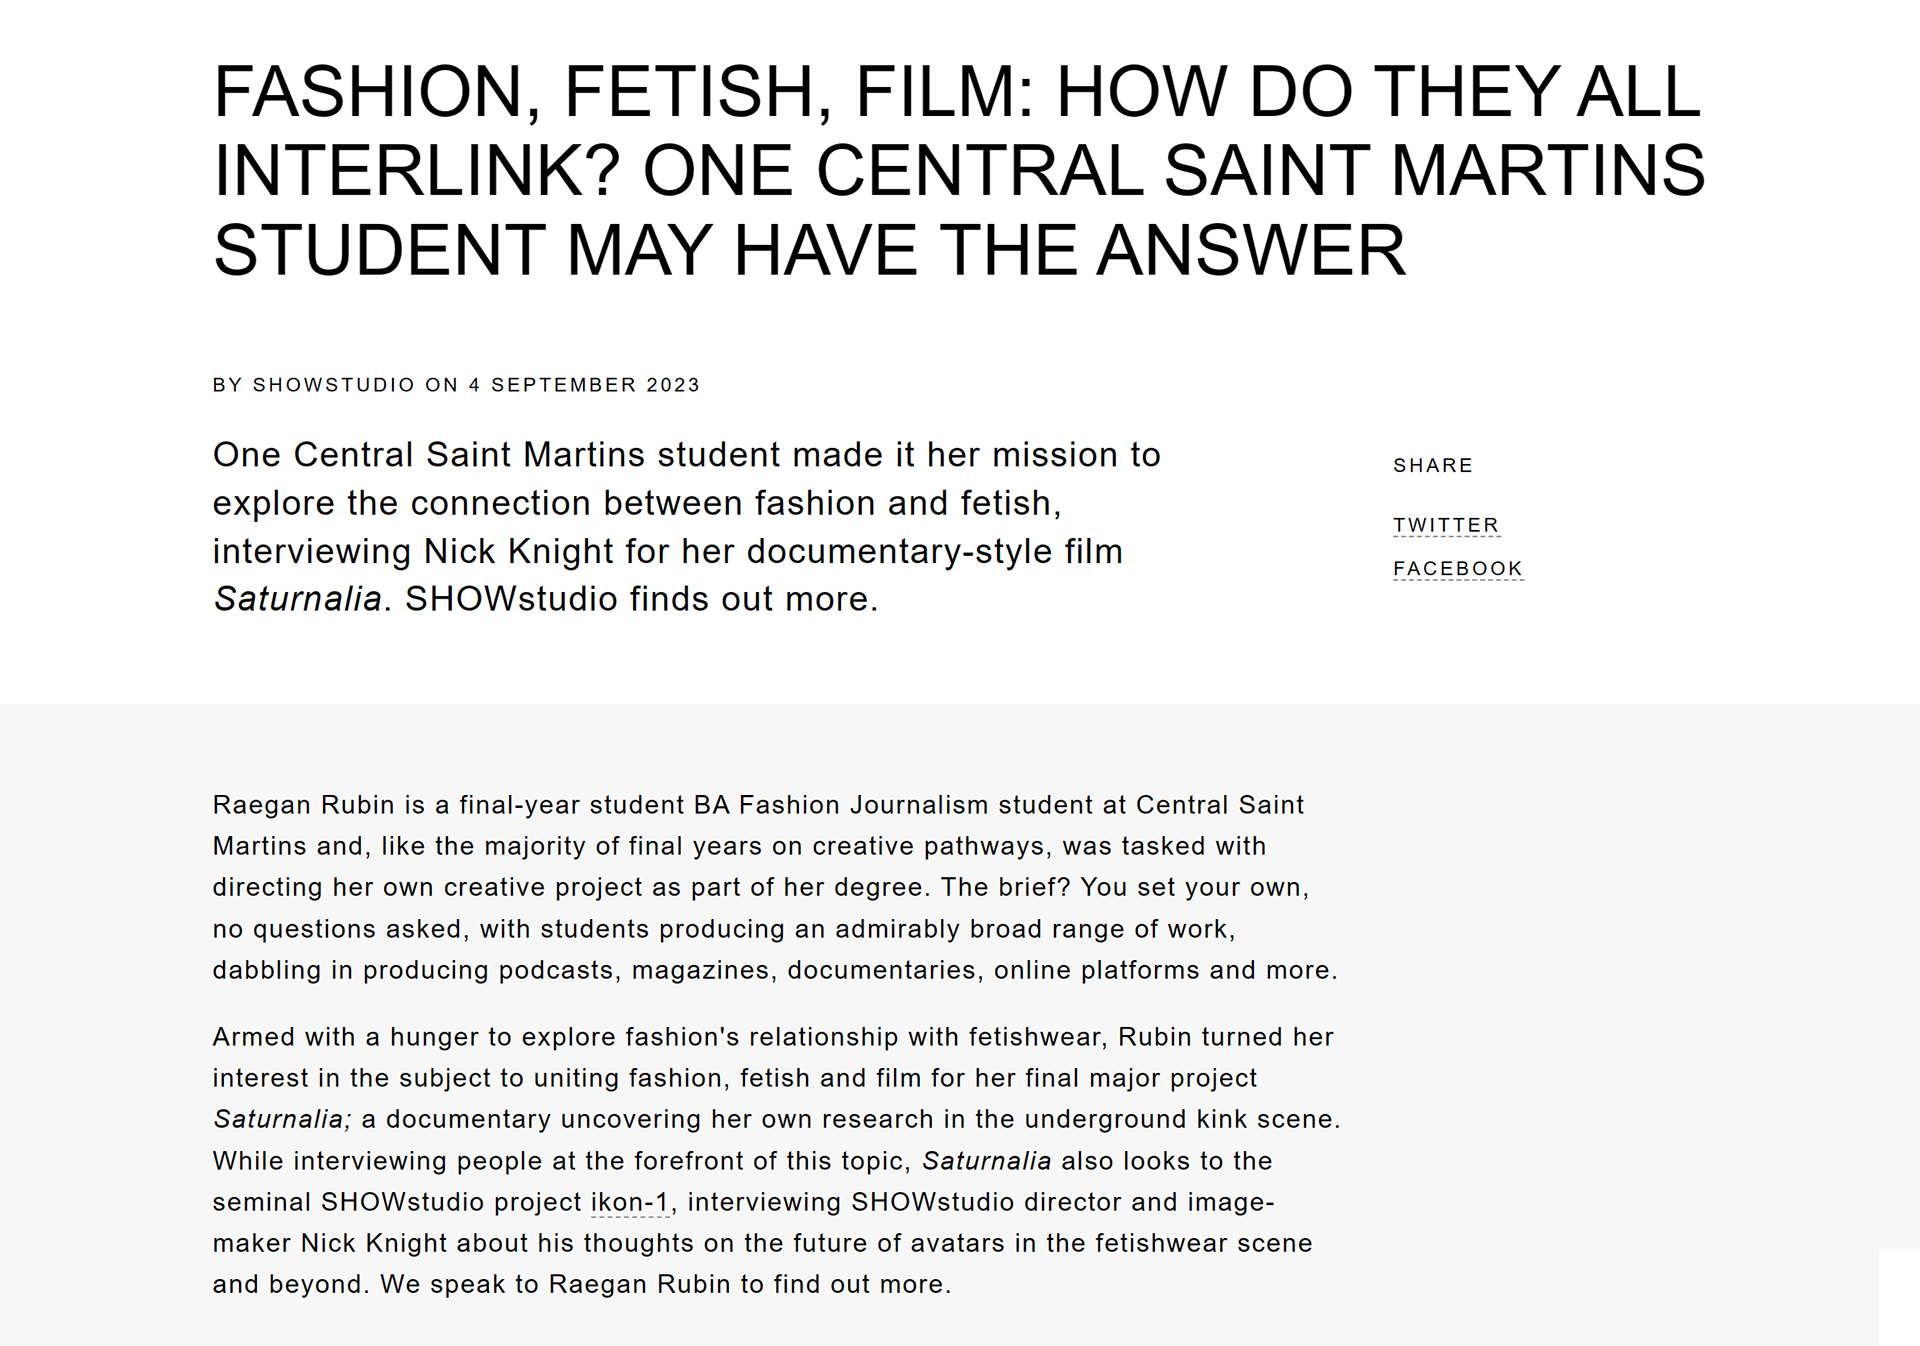Click the SHARE heading label
The image size is (1920, 1346).
(1433, 465)
